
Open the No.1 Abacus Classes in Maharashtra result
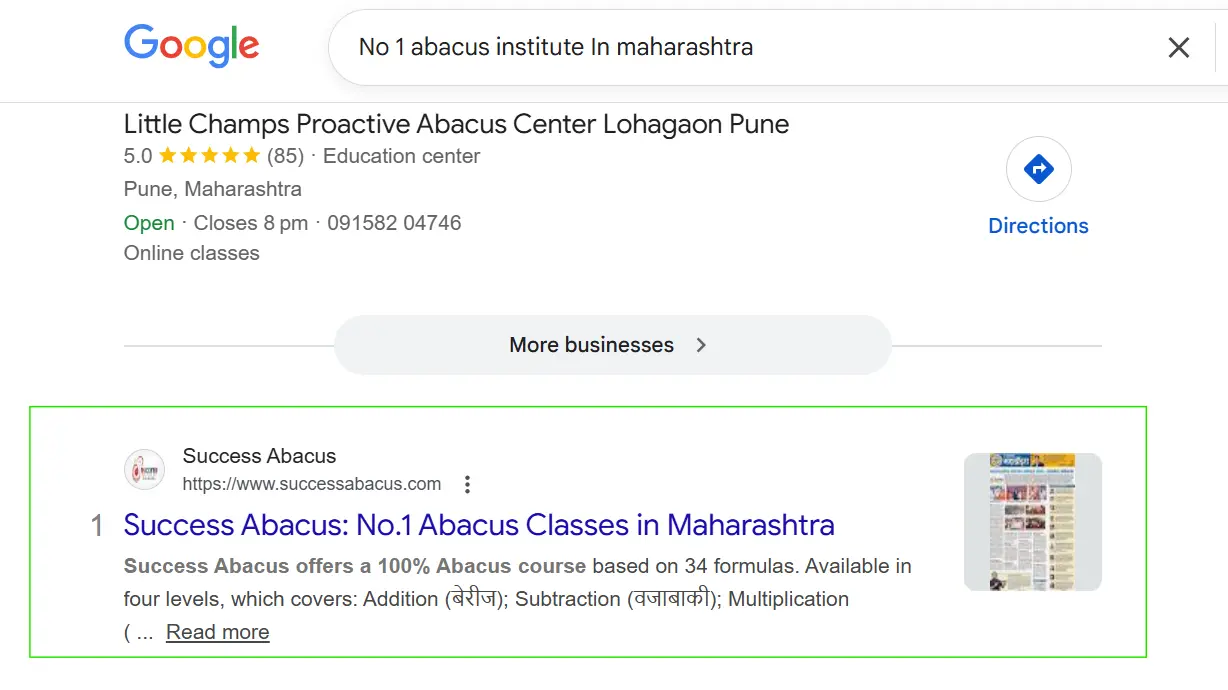(x=478, y=525)
